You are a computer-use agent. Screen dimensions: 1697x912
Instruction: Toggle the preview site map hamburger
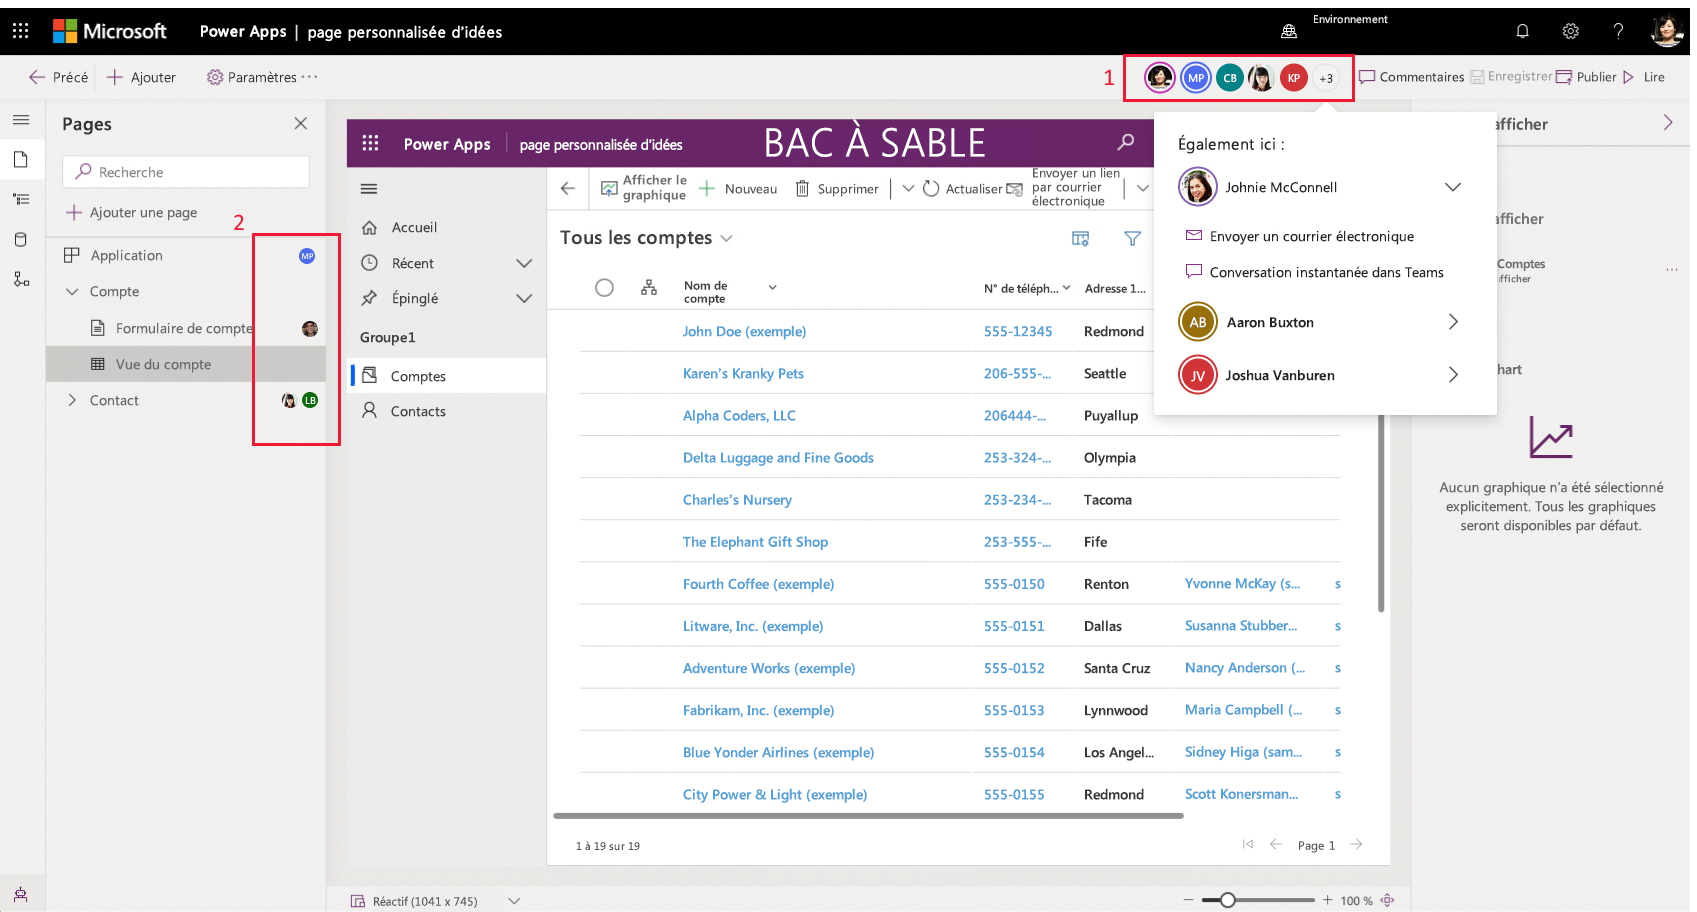click(369, 189)
